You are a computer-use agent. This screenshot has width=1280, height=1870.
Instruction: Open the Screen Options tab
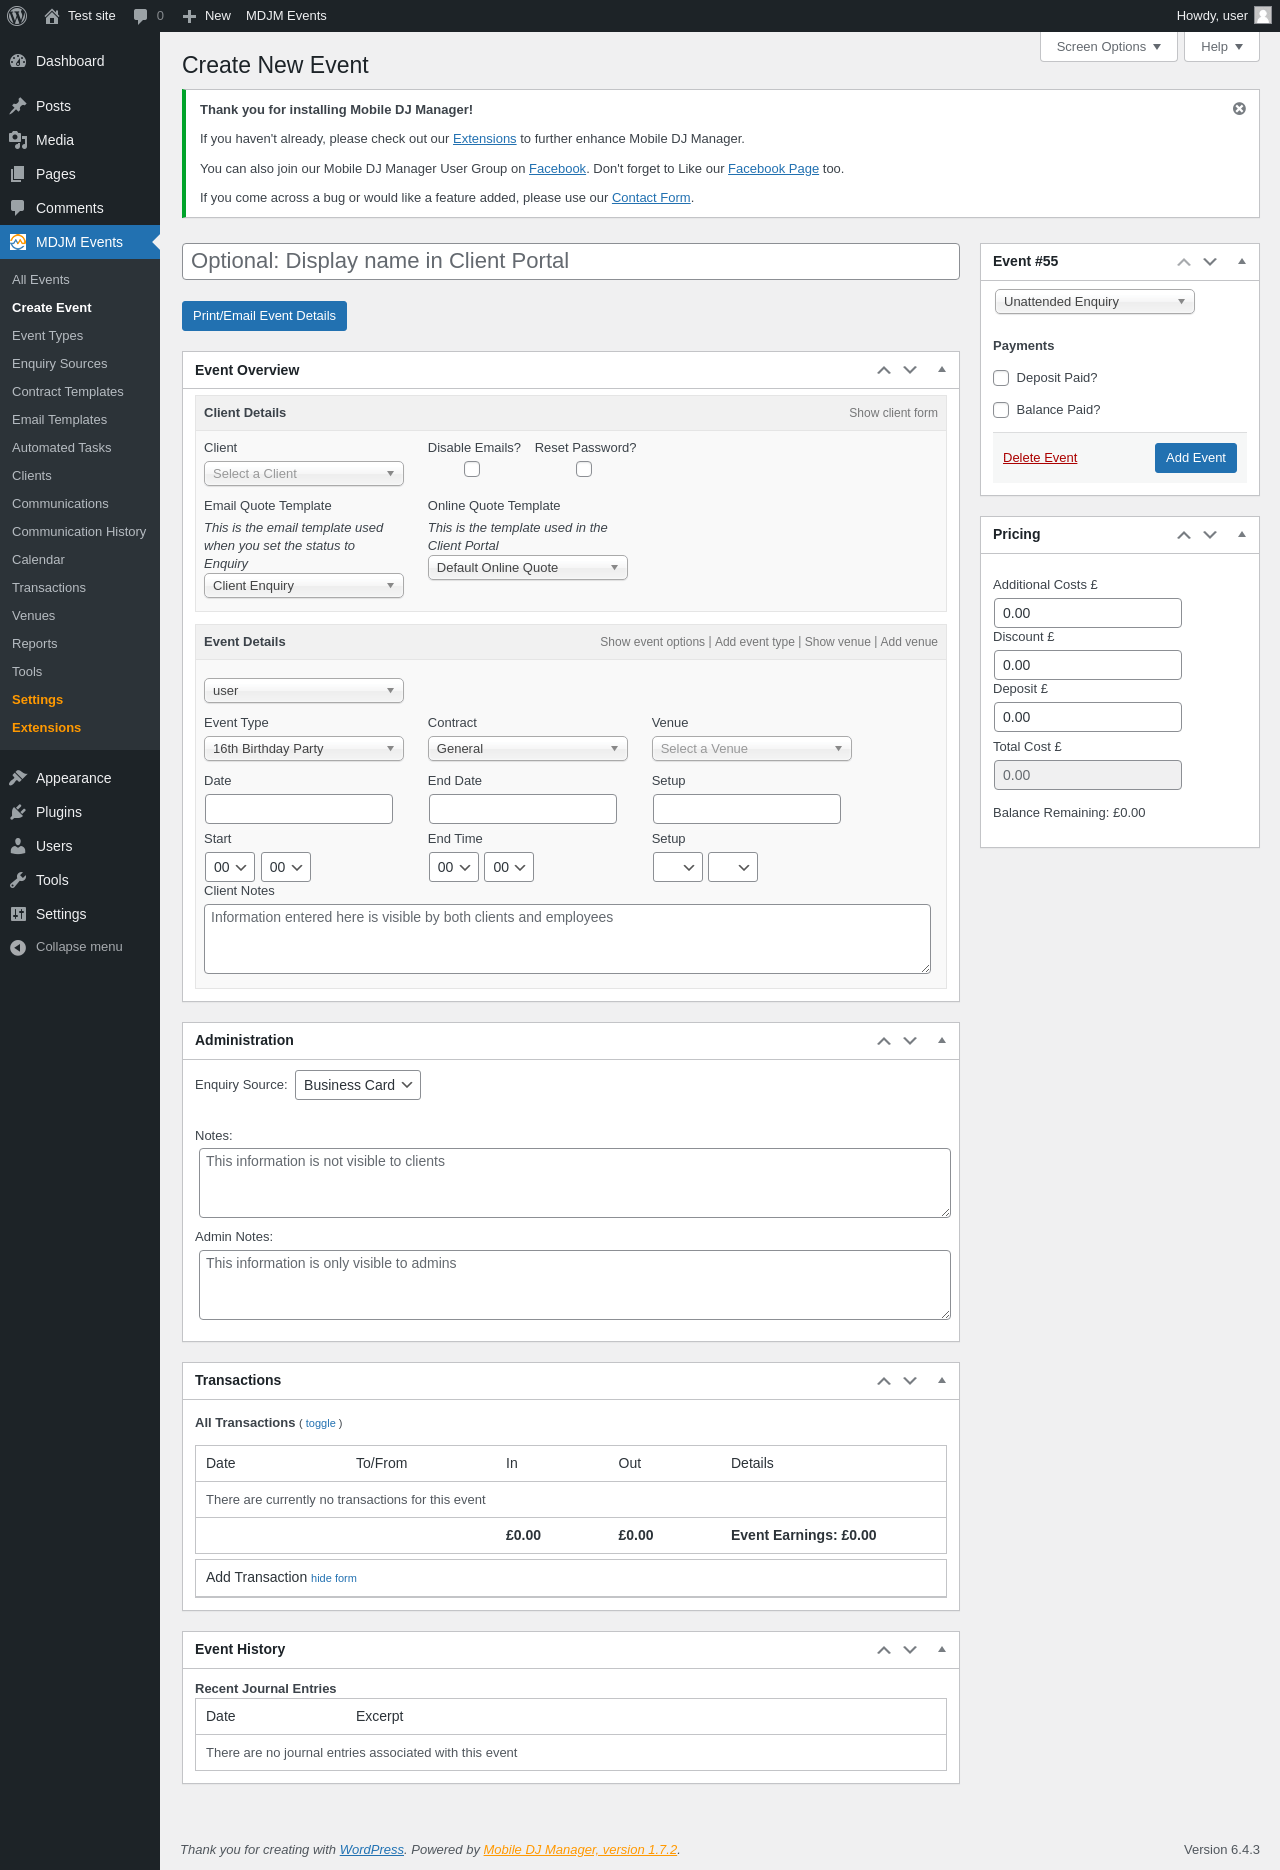tap(1108, 47)
